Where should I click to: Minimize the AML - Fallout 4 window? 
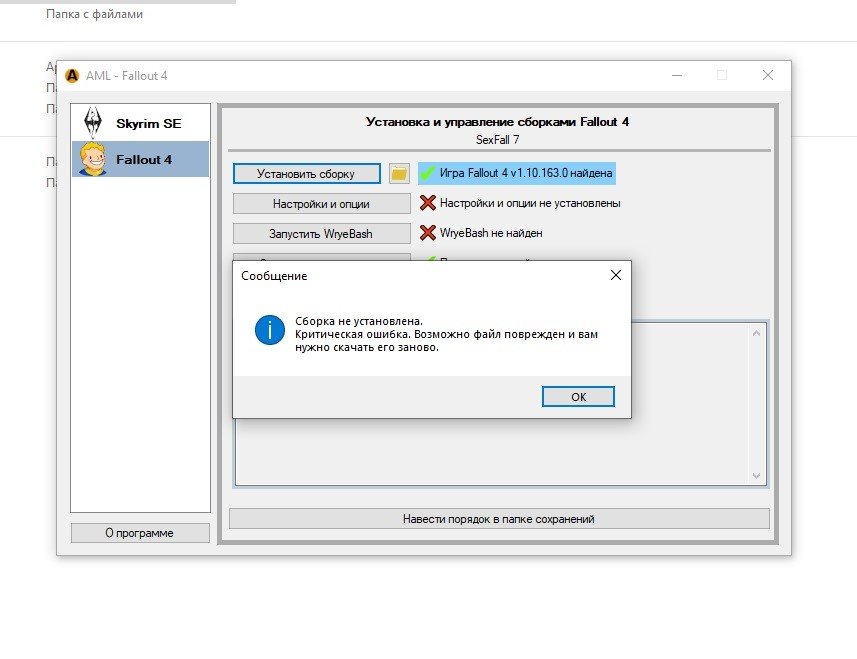(675, 76)
